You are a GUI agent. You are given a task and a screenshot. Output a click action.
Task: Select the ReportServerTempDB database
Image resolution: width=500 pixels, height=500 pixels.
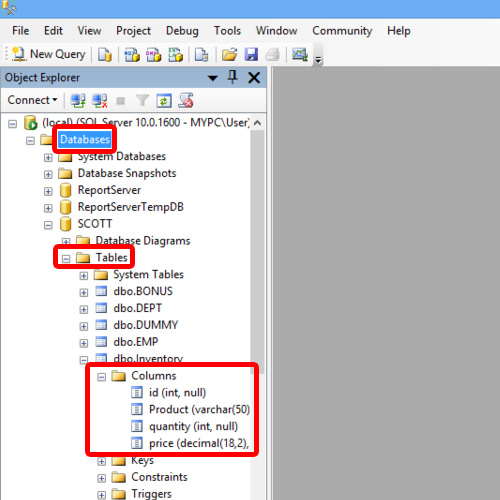[x=131, y=207]
